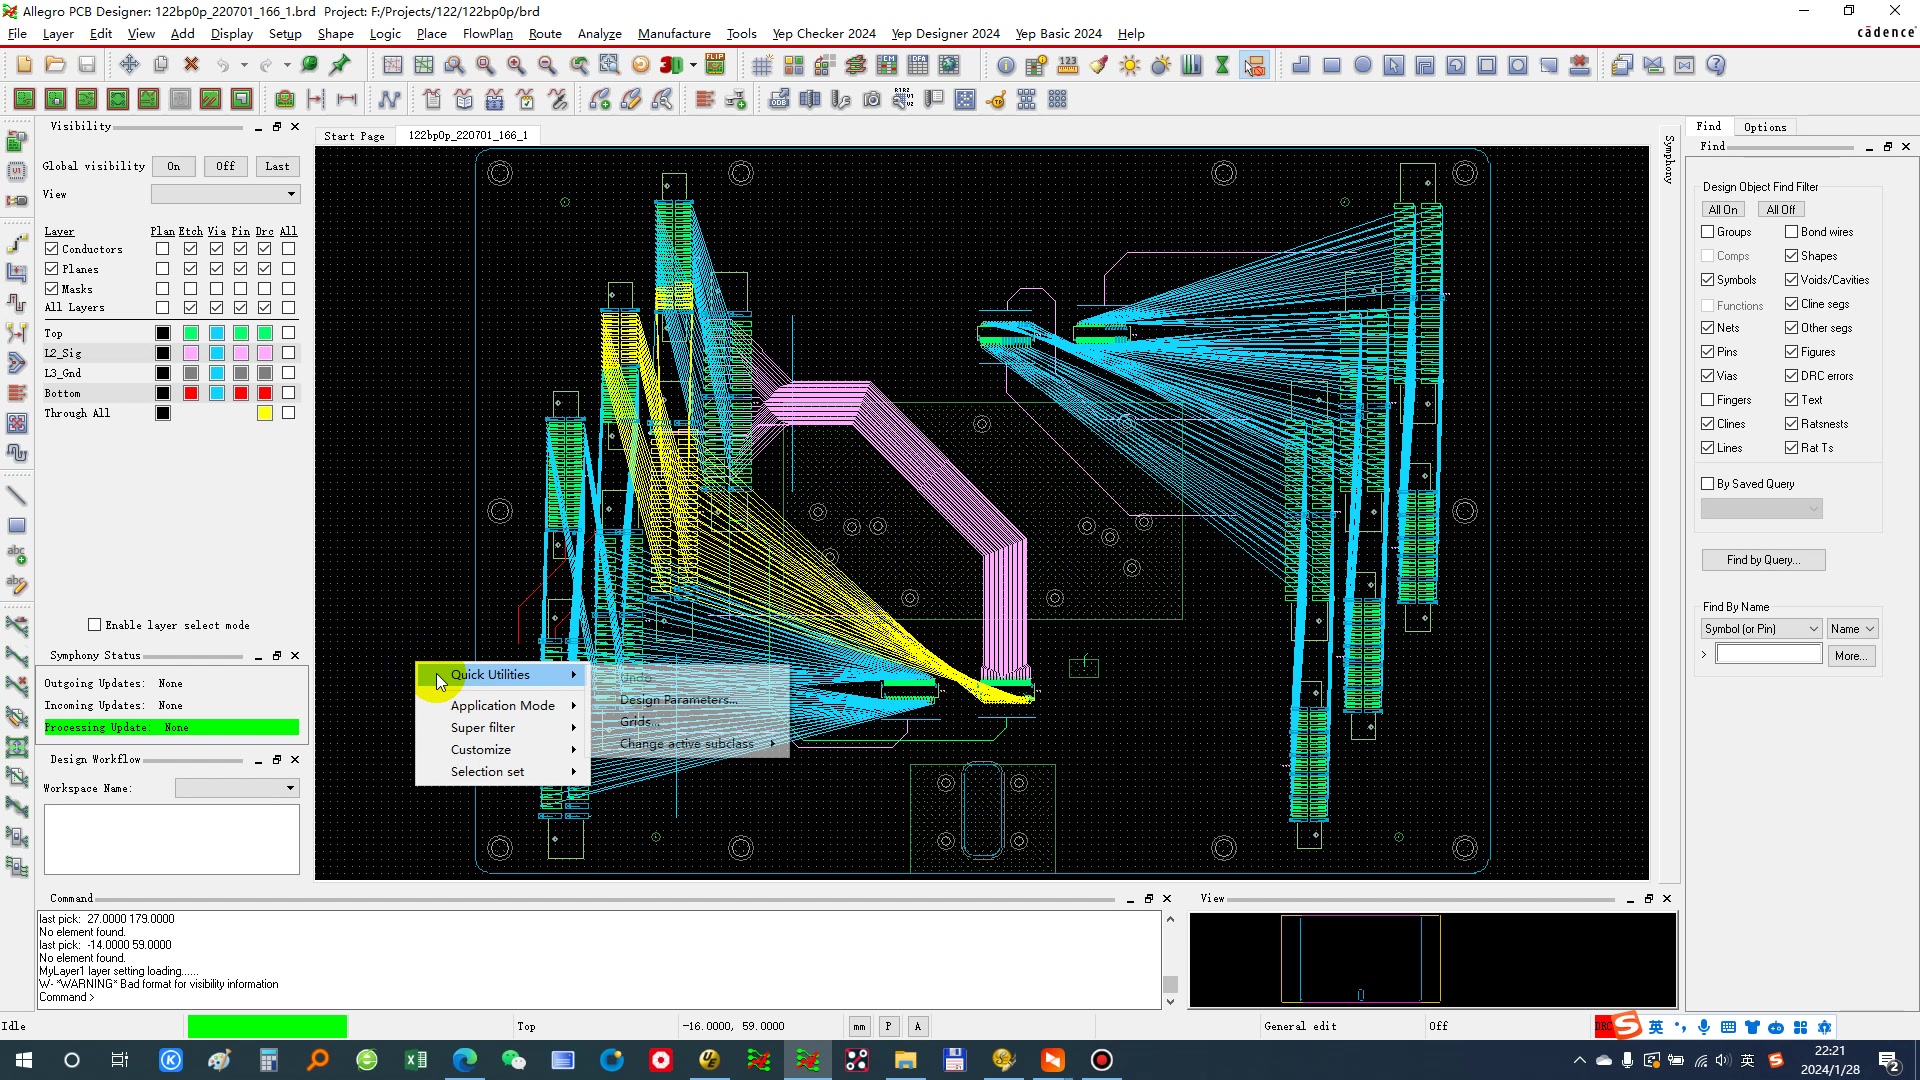Screen dimensions: 1920x1080
Task: Open the Manufacture menu
Action: tap(673, 33)
